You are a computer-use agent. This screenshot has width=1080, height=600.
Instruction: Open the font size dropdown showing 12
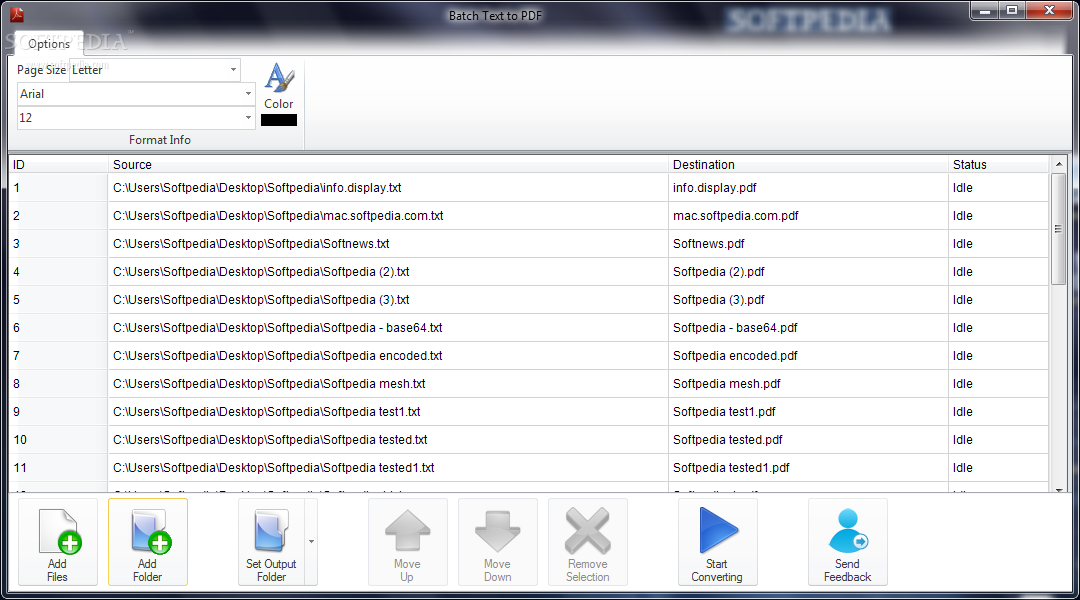tap(136, 118)
